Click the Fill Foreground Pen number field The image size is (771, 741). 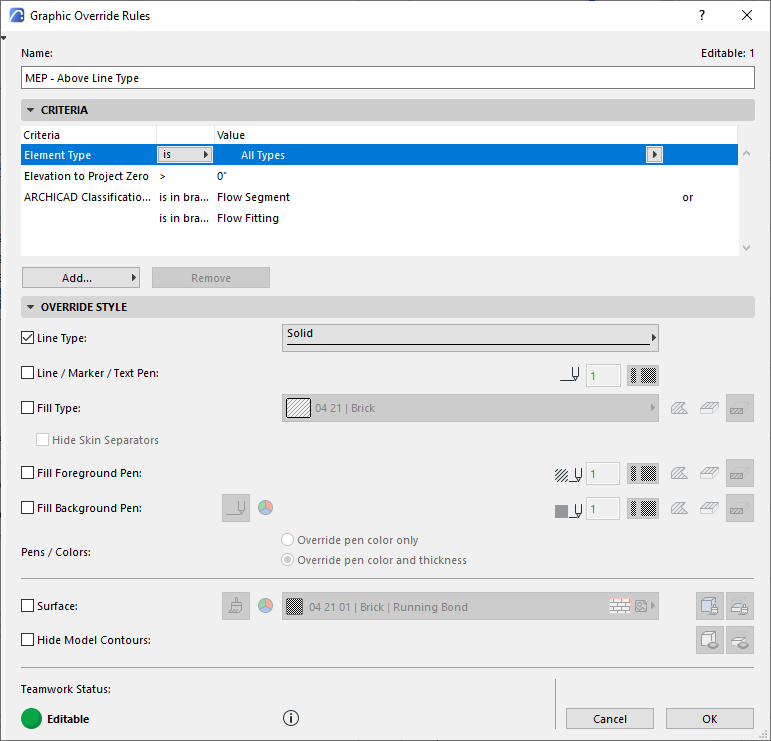(603, 474)
